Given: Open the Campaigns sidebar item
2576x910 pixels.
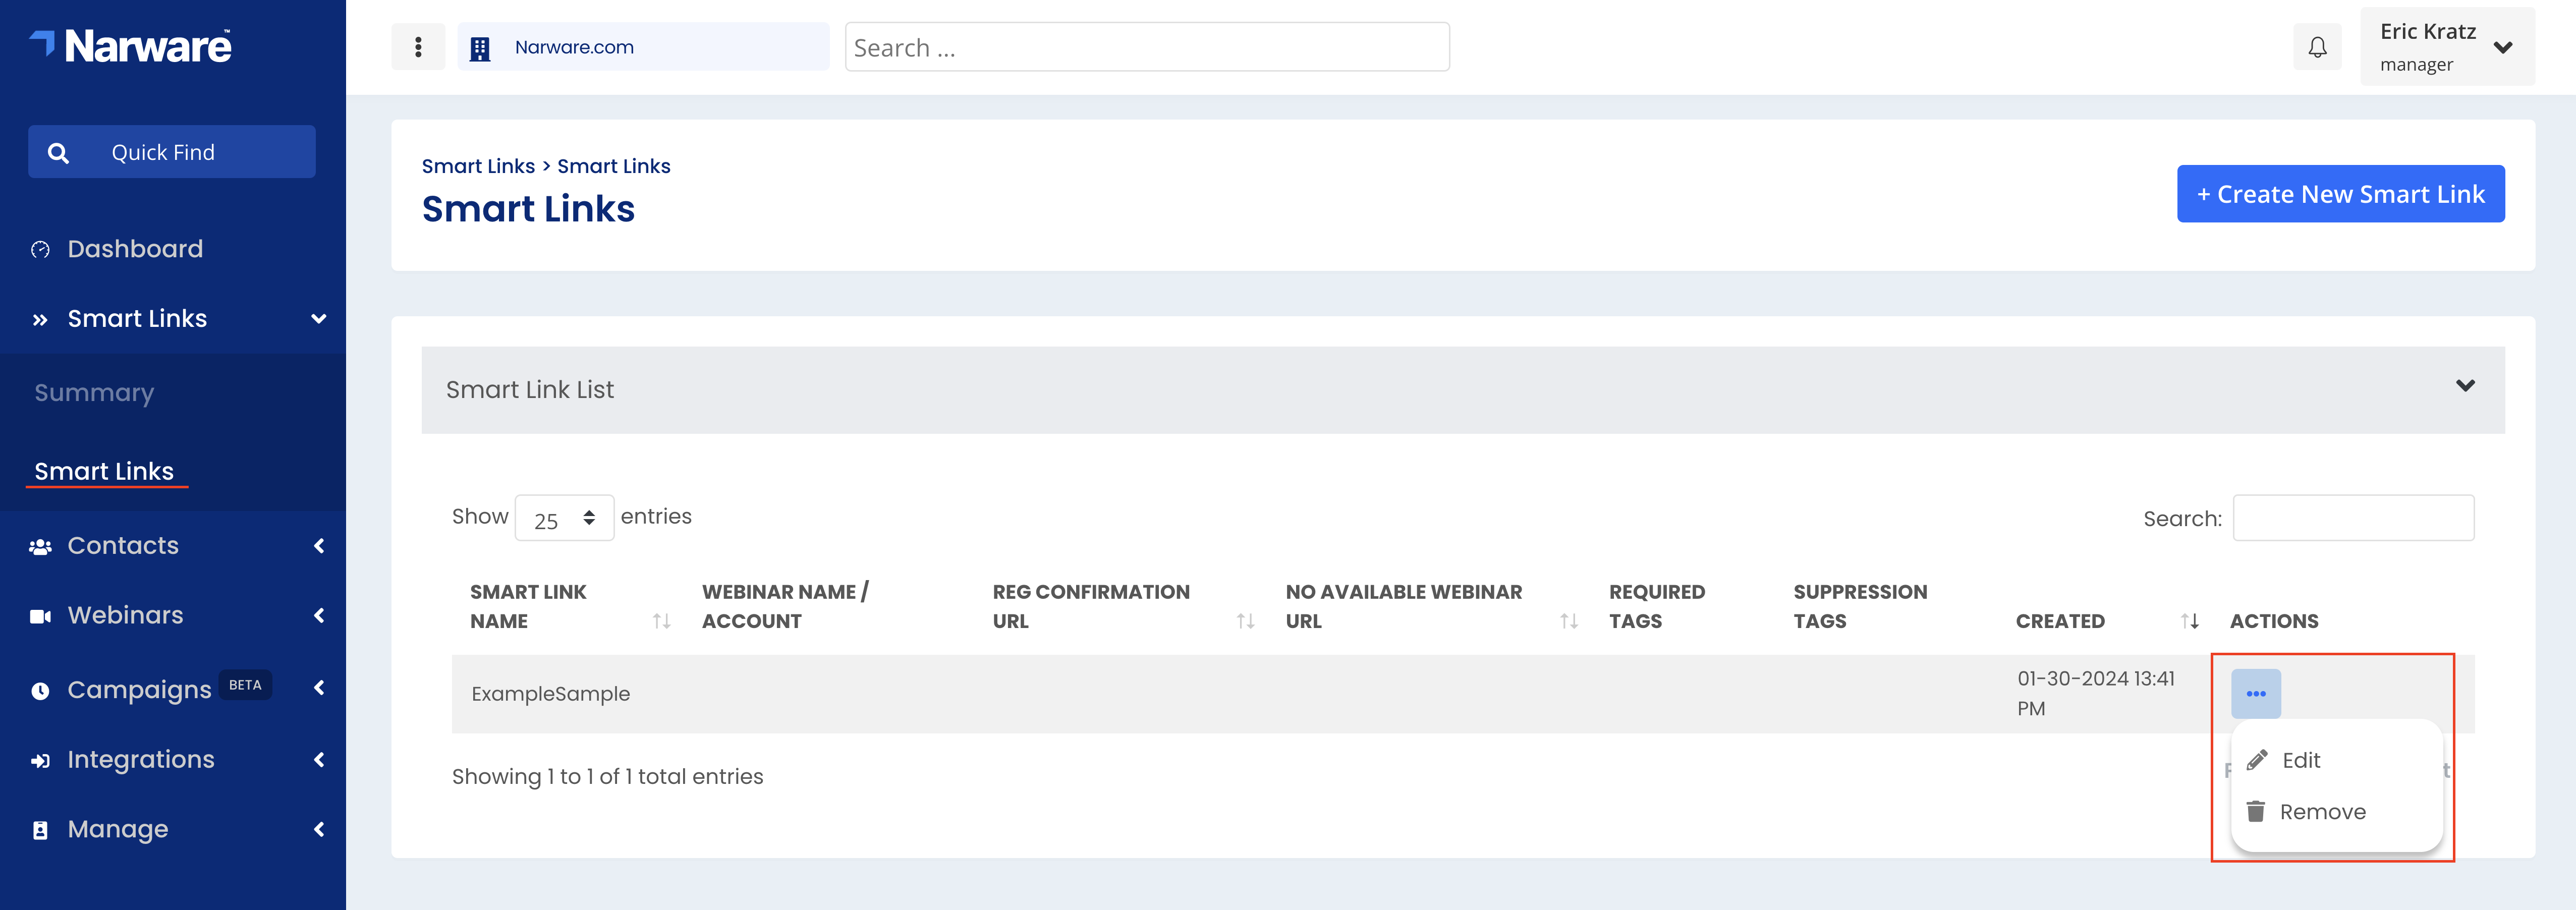Looking at the screenshot, I should pos(139,690).
